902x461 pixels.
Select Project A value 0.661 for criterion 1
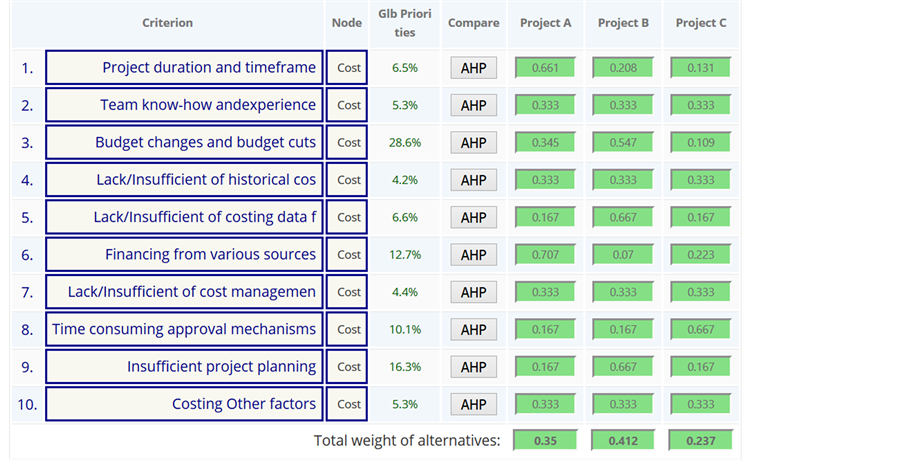pos(545,68)
